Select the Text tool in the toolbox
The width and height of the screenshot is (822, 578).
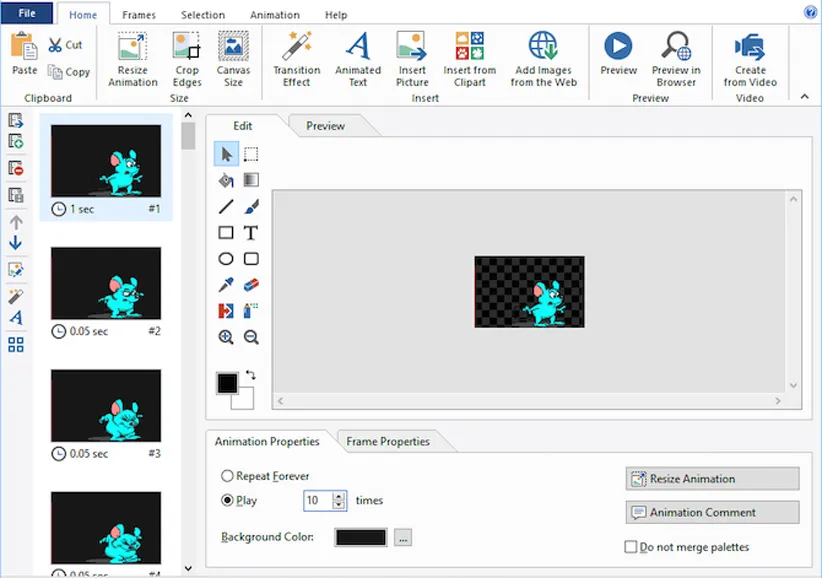(x=251, y=233)
